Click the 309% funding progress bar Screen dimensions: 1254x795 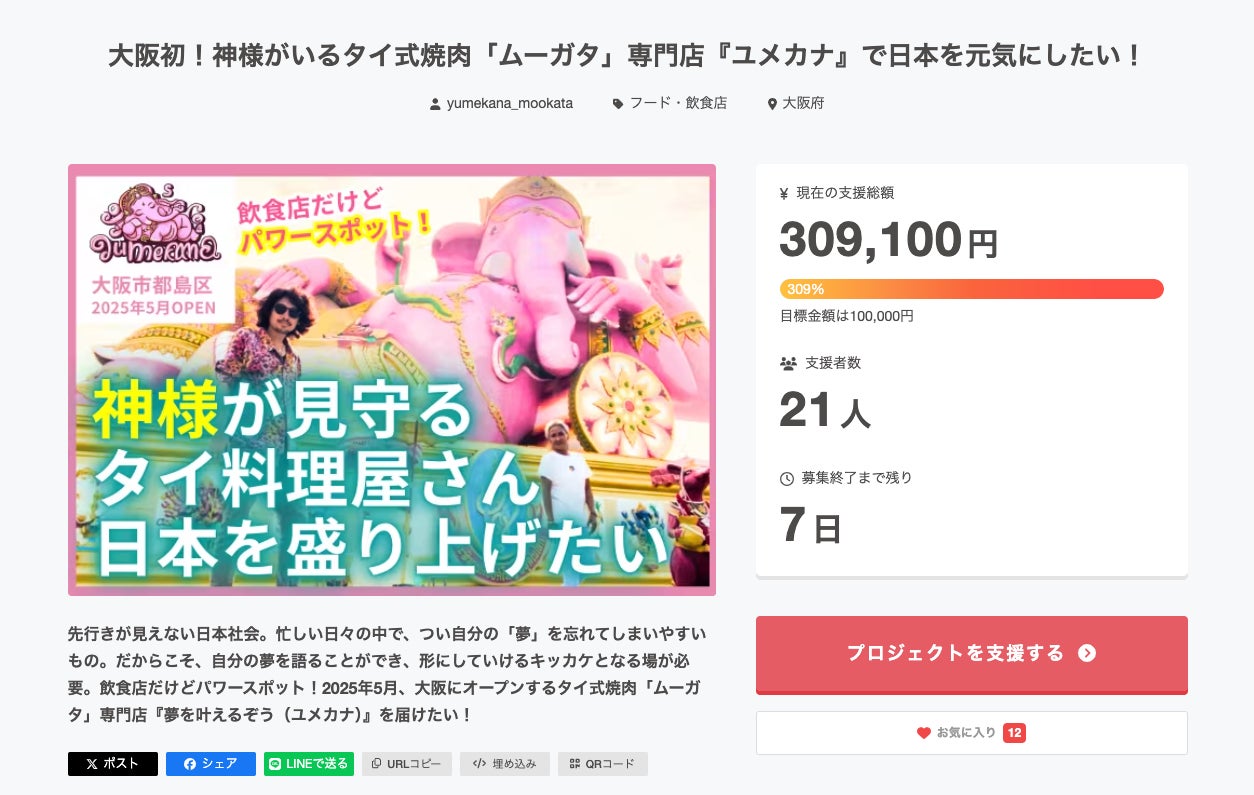pos(971,289)
